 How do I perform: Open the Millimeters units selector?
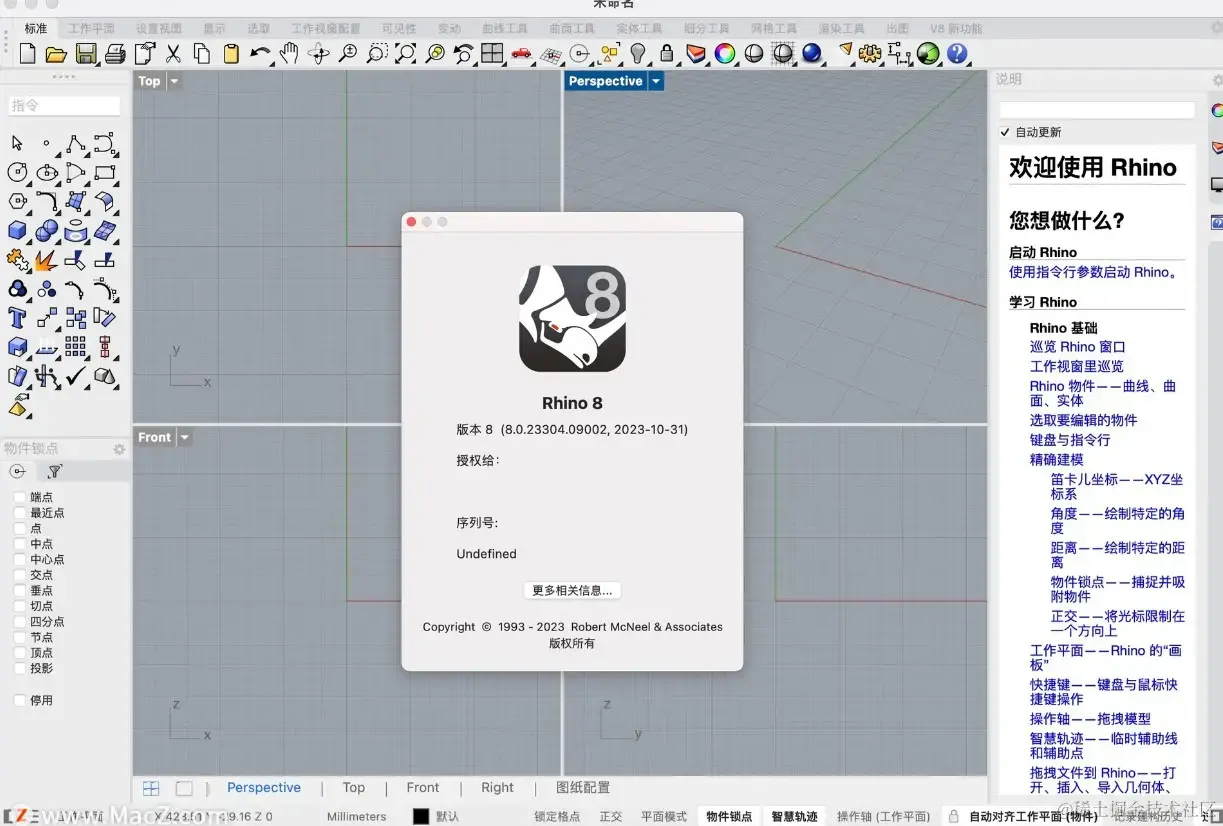(356, 816)
